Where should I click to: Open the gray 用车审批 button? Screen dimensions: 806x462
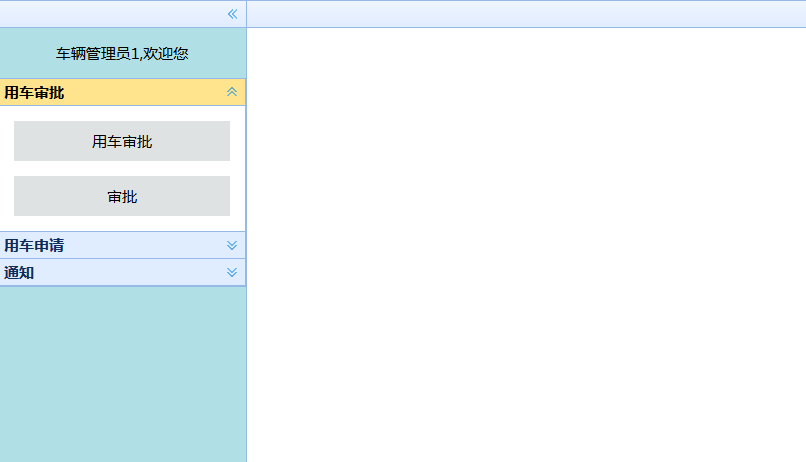[122, 141]
